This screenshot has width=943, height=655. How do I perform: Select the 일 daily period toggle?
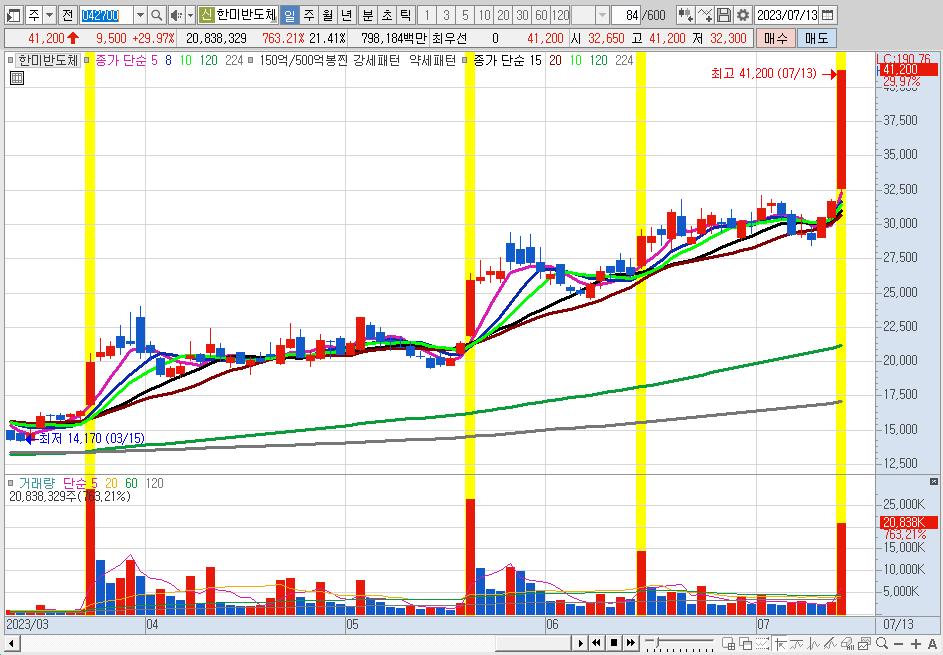tap(290, 15)
